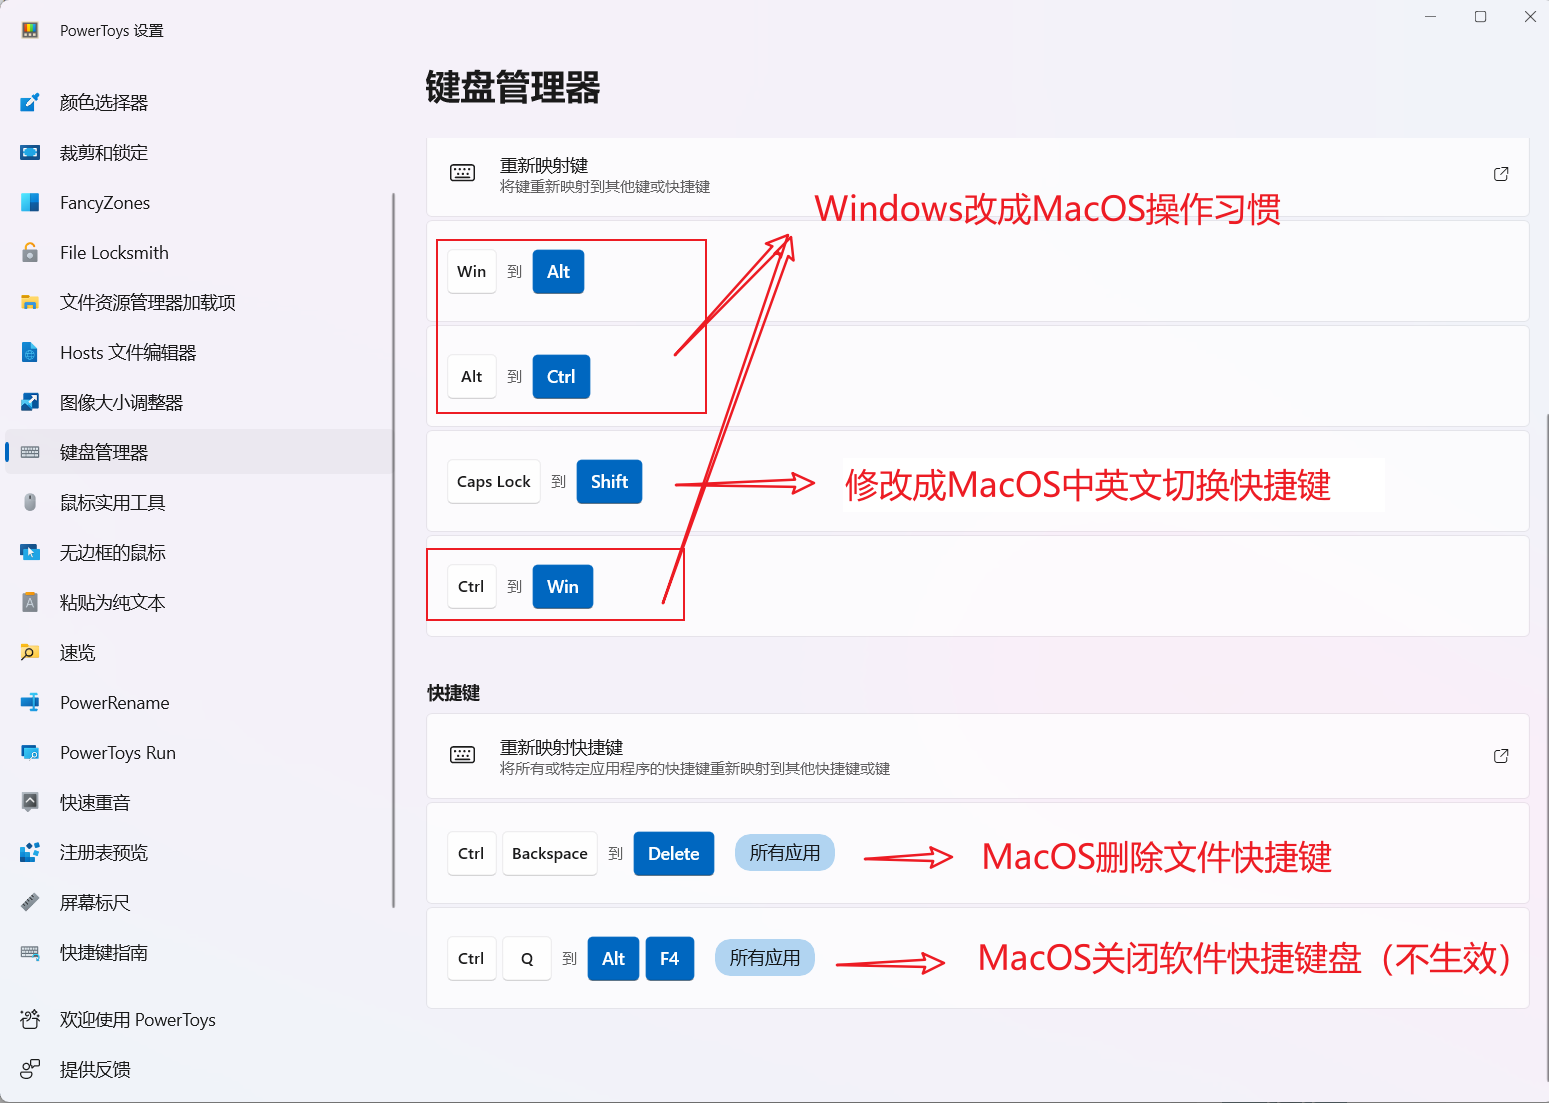
Task: Click the blue F4 key chip
Action: coord(670,958)
